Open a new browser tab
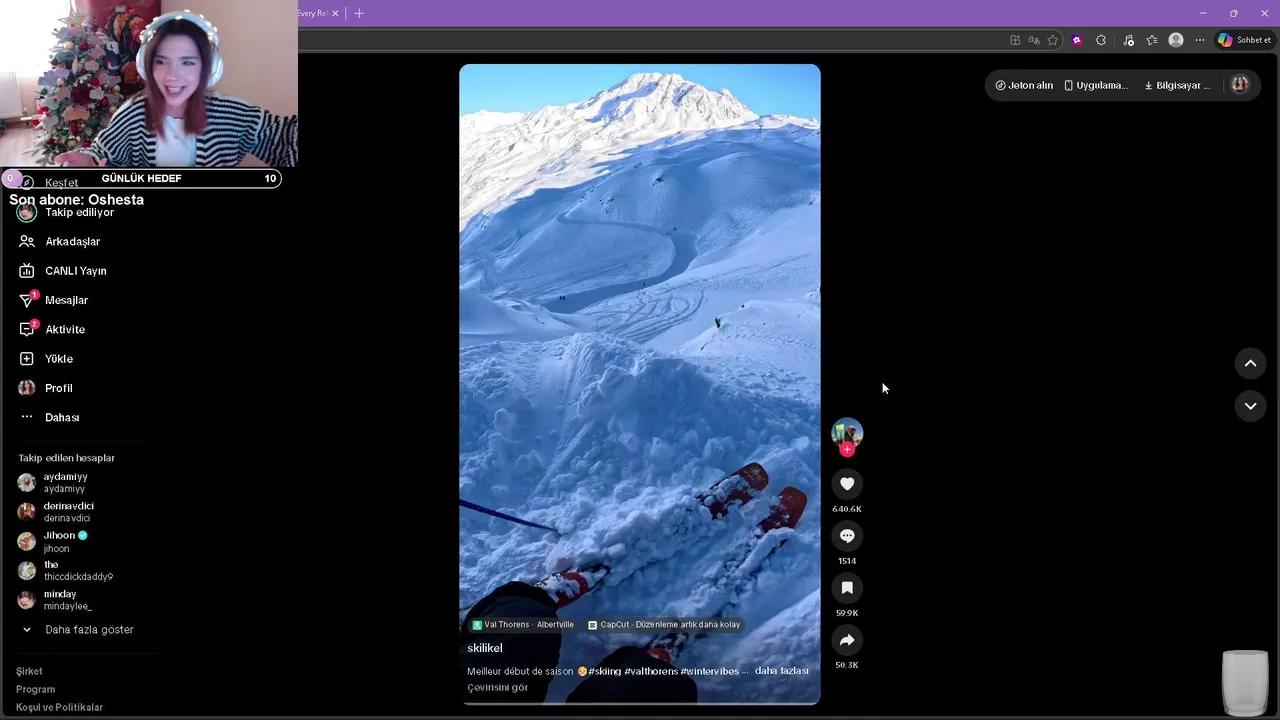Screen dimensions: 1280x720 point(359,13)
